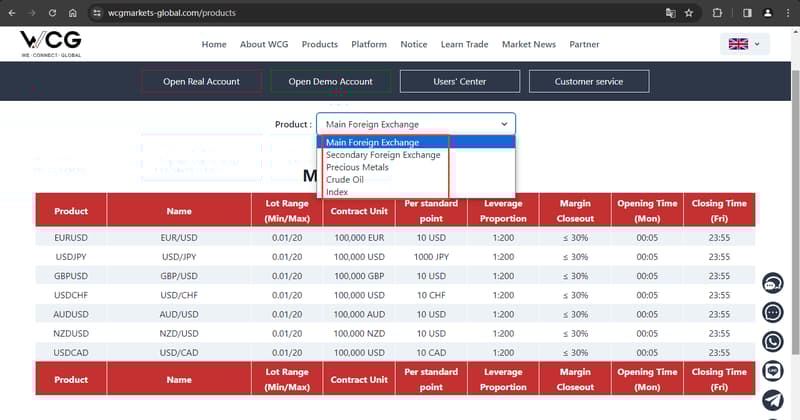Open the LINE messenger icon
Viewport: 800px width, 420px height.
pyautogui.click(x=772, y=371)
